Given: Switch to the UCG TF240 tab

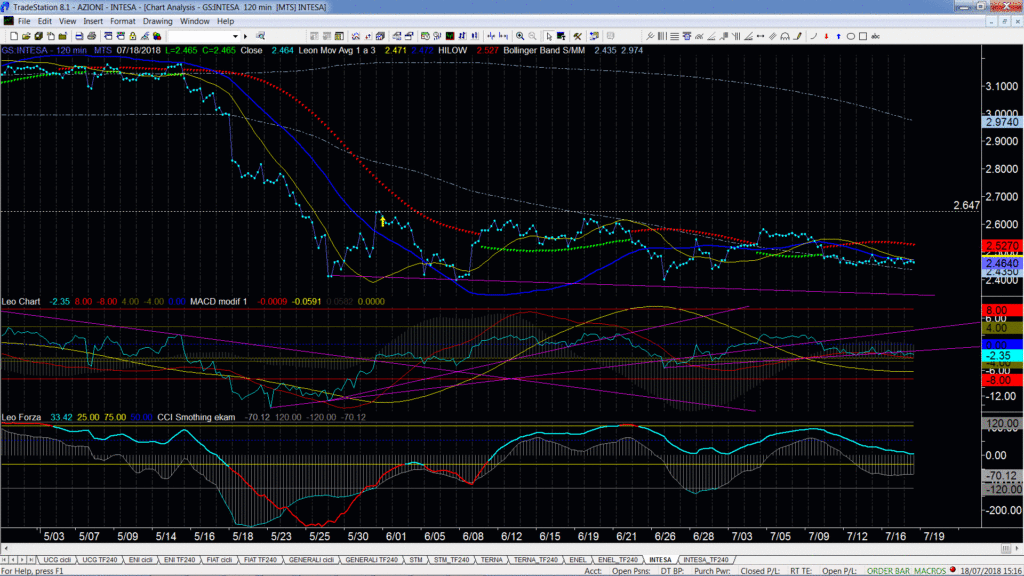Looking at the screenshot, I should [100, 560].
